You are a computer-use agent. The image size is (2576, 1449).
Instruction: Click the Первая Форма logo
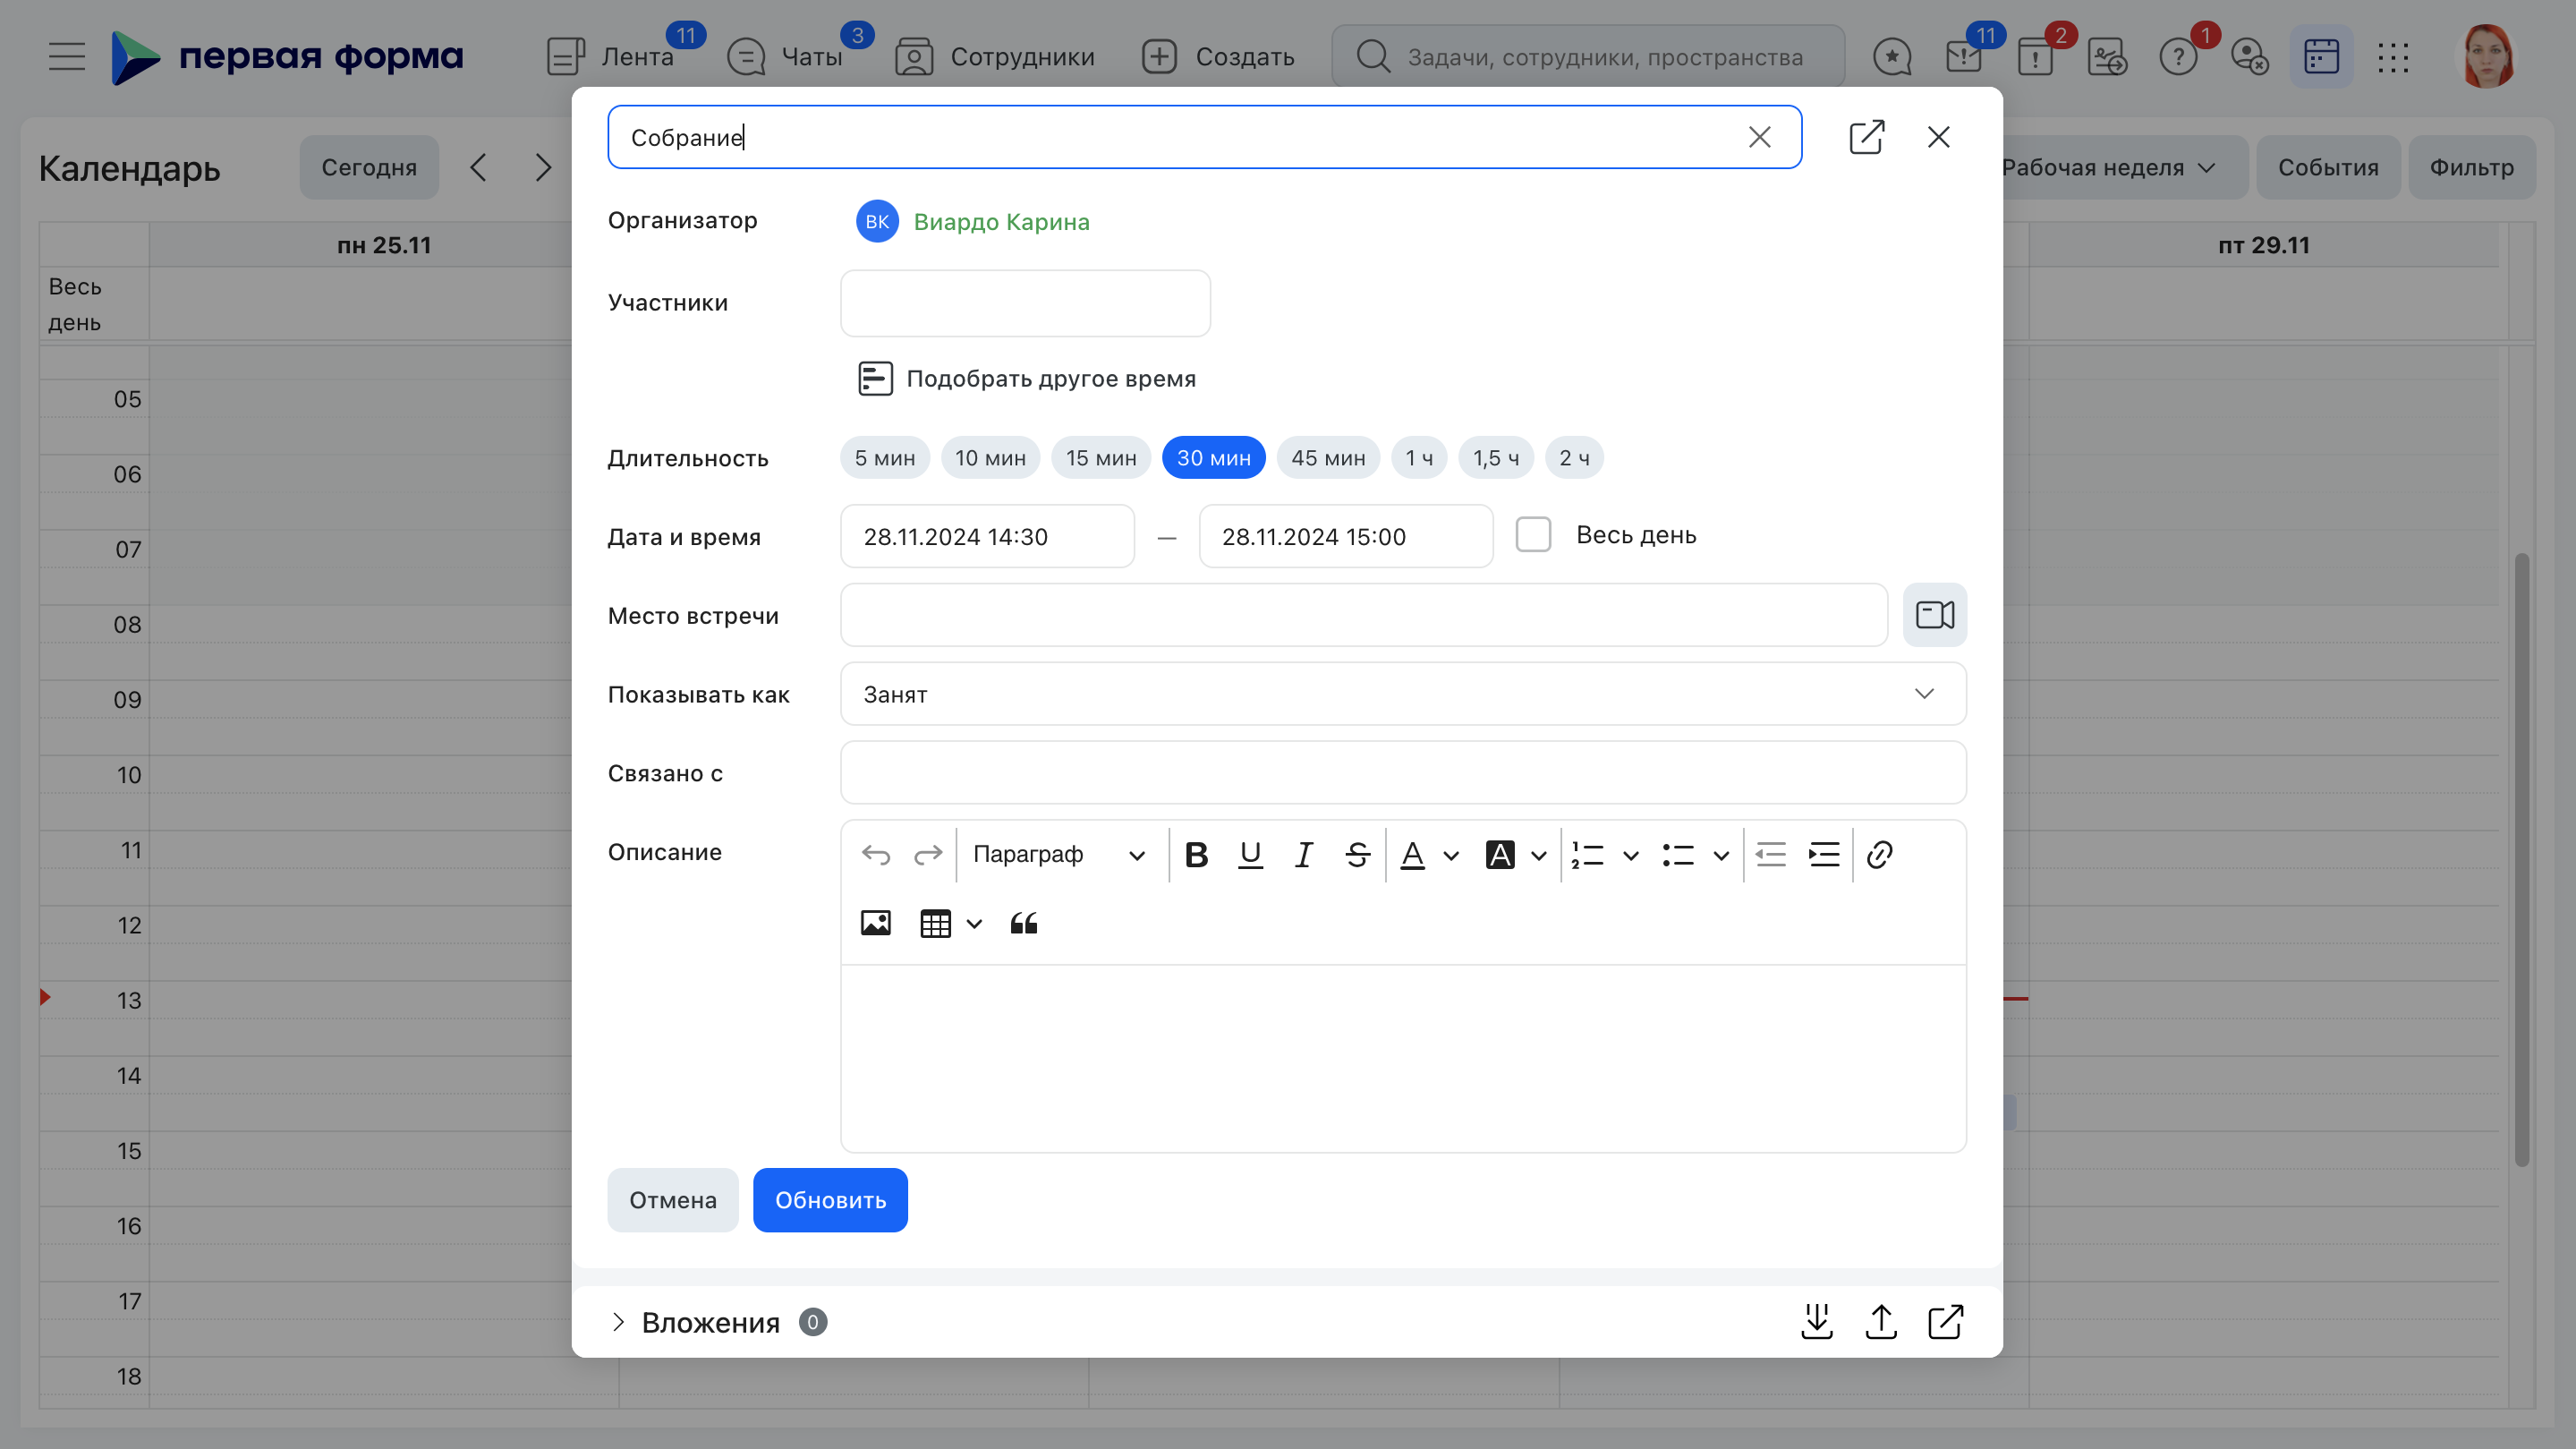coord(287,56)
